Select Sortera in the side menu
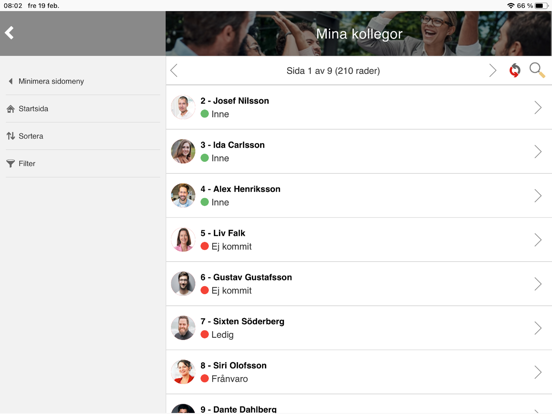 (x=83, y=136)
